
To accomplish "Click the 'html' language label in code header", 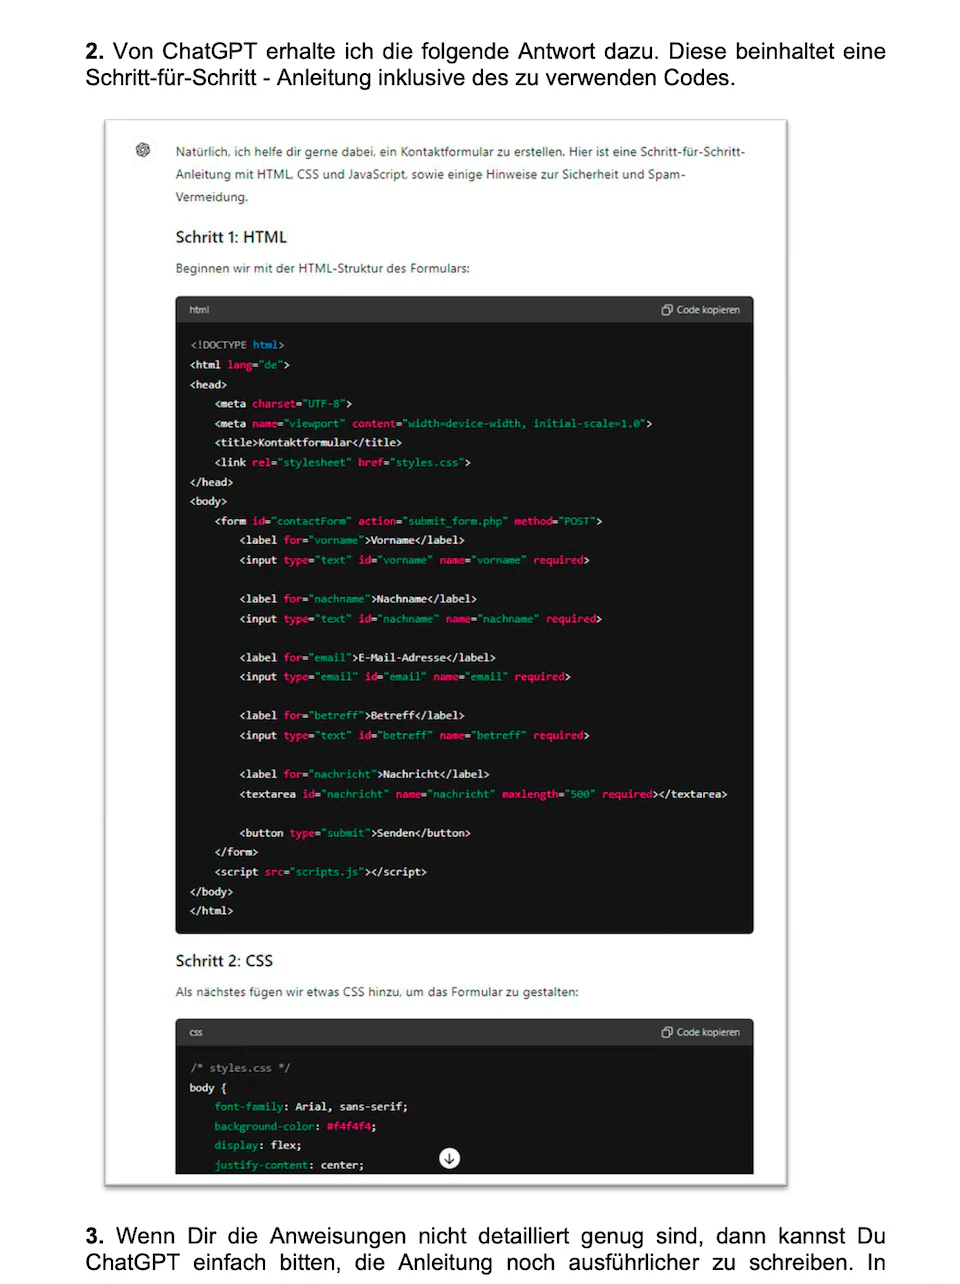I will click(199, 310).
